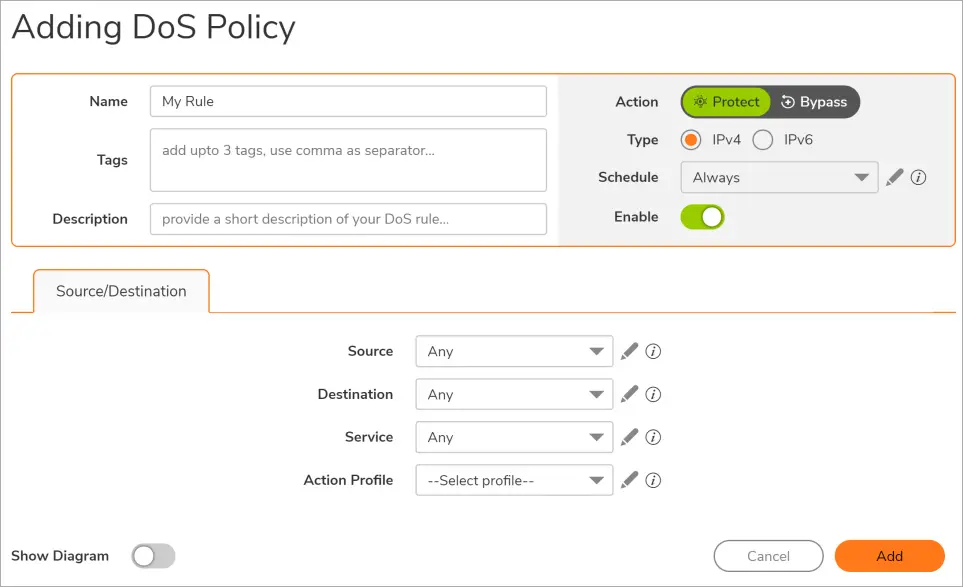Open the Schedule dropdown
Viewport: 963px width, 587px height.
click(x=779, y=177)
